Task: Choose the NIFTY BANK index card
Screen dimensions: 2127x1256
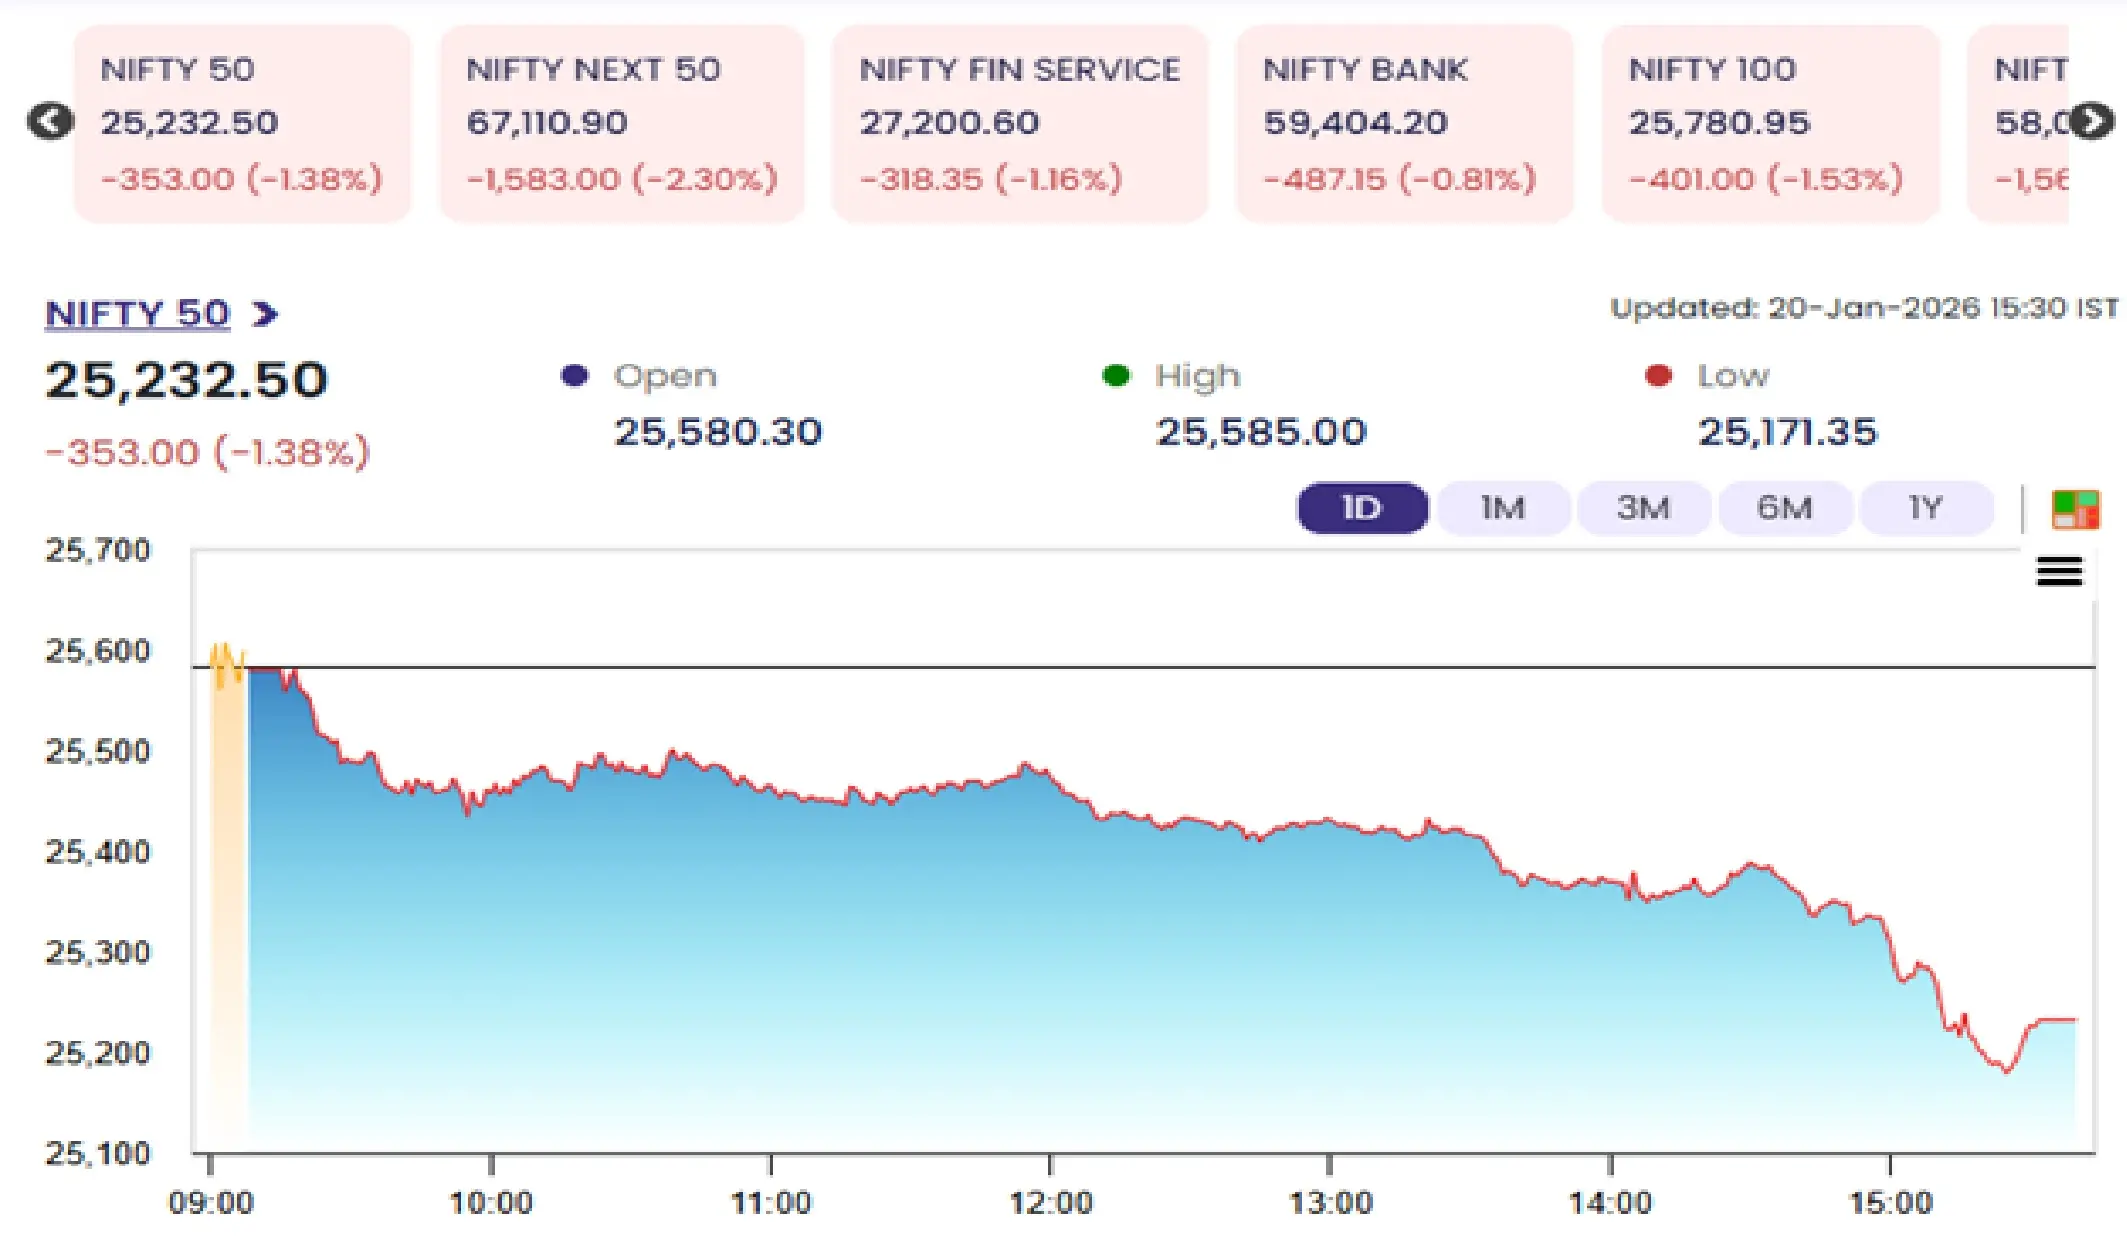Action: click(1404, 124)
